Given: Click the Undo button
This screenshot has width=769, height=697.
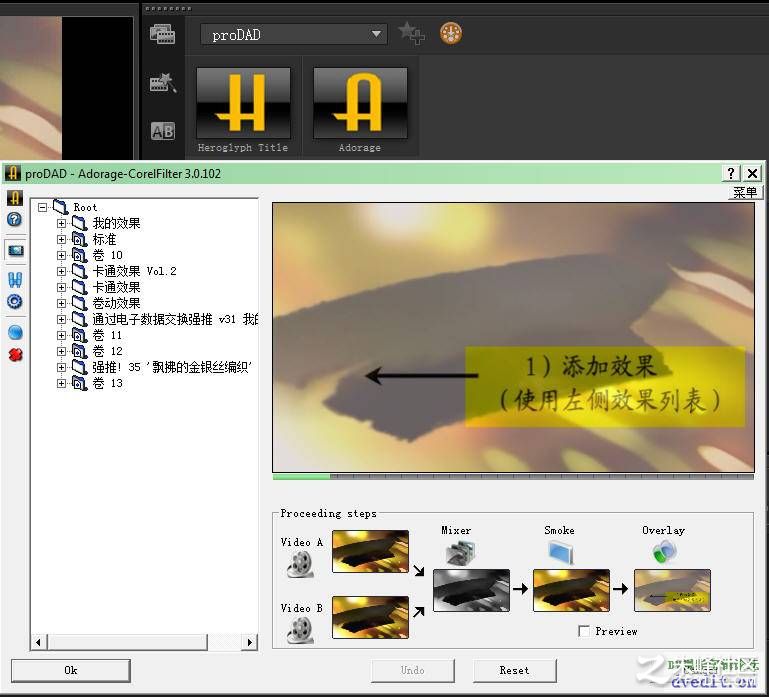Looking at the screenshot, I should pyautogui.click(x=412, y=671).
